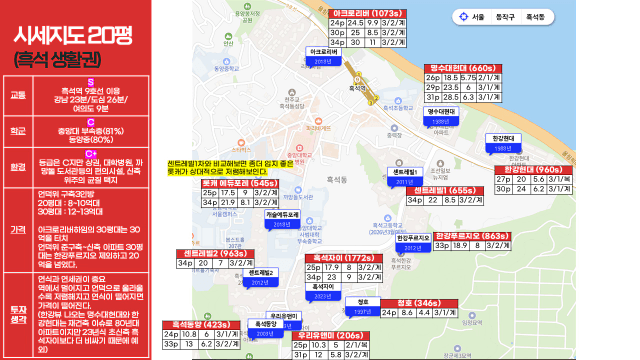
Task: Select the 흑석자이 map marker
Action: (323, 291)
